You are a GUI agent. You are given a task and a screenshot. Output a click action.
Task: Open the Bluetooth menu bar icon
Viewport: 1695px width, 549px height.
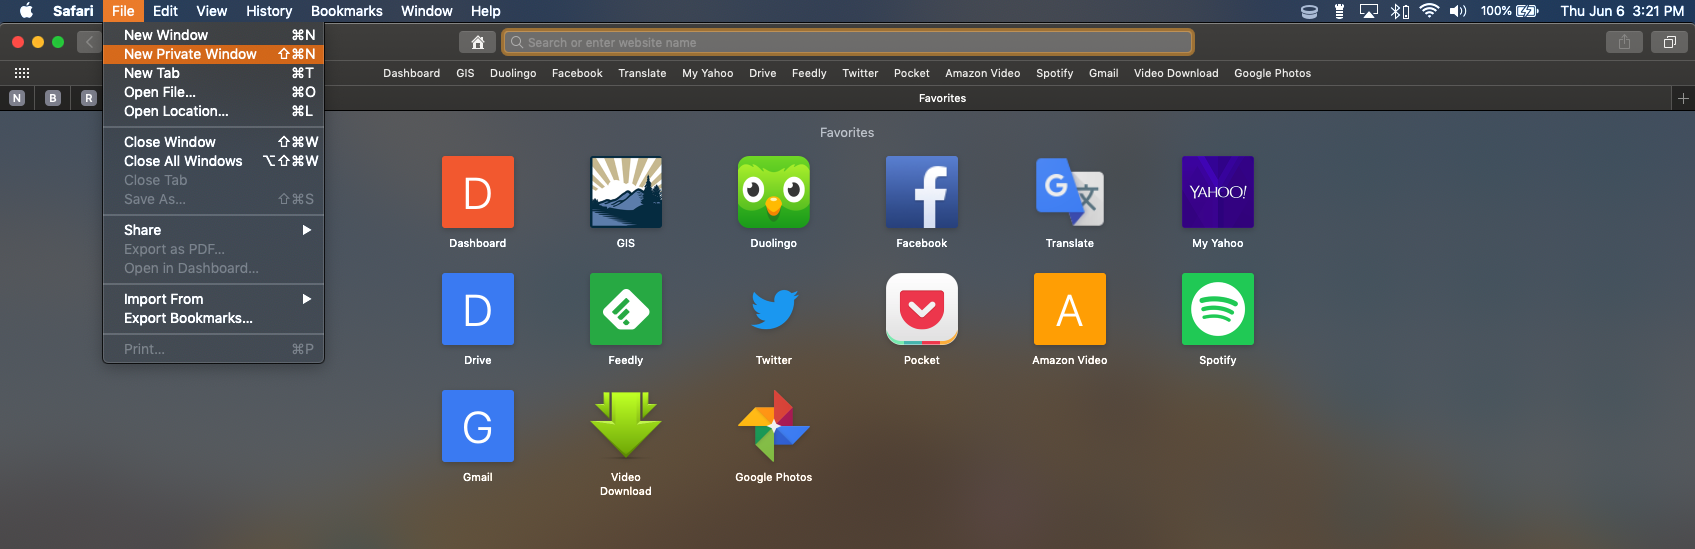(1399, 11)
